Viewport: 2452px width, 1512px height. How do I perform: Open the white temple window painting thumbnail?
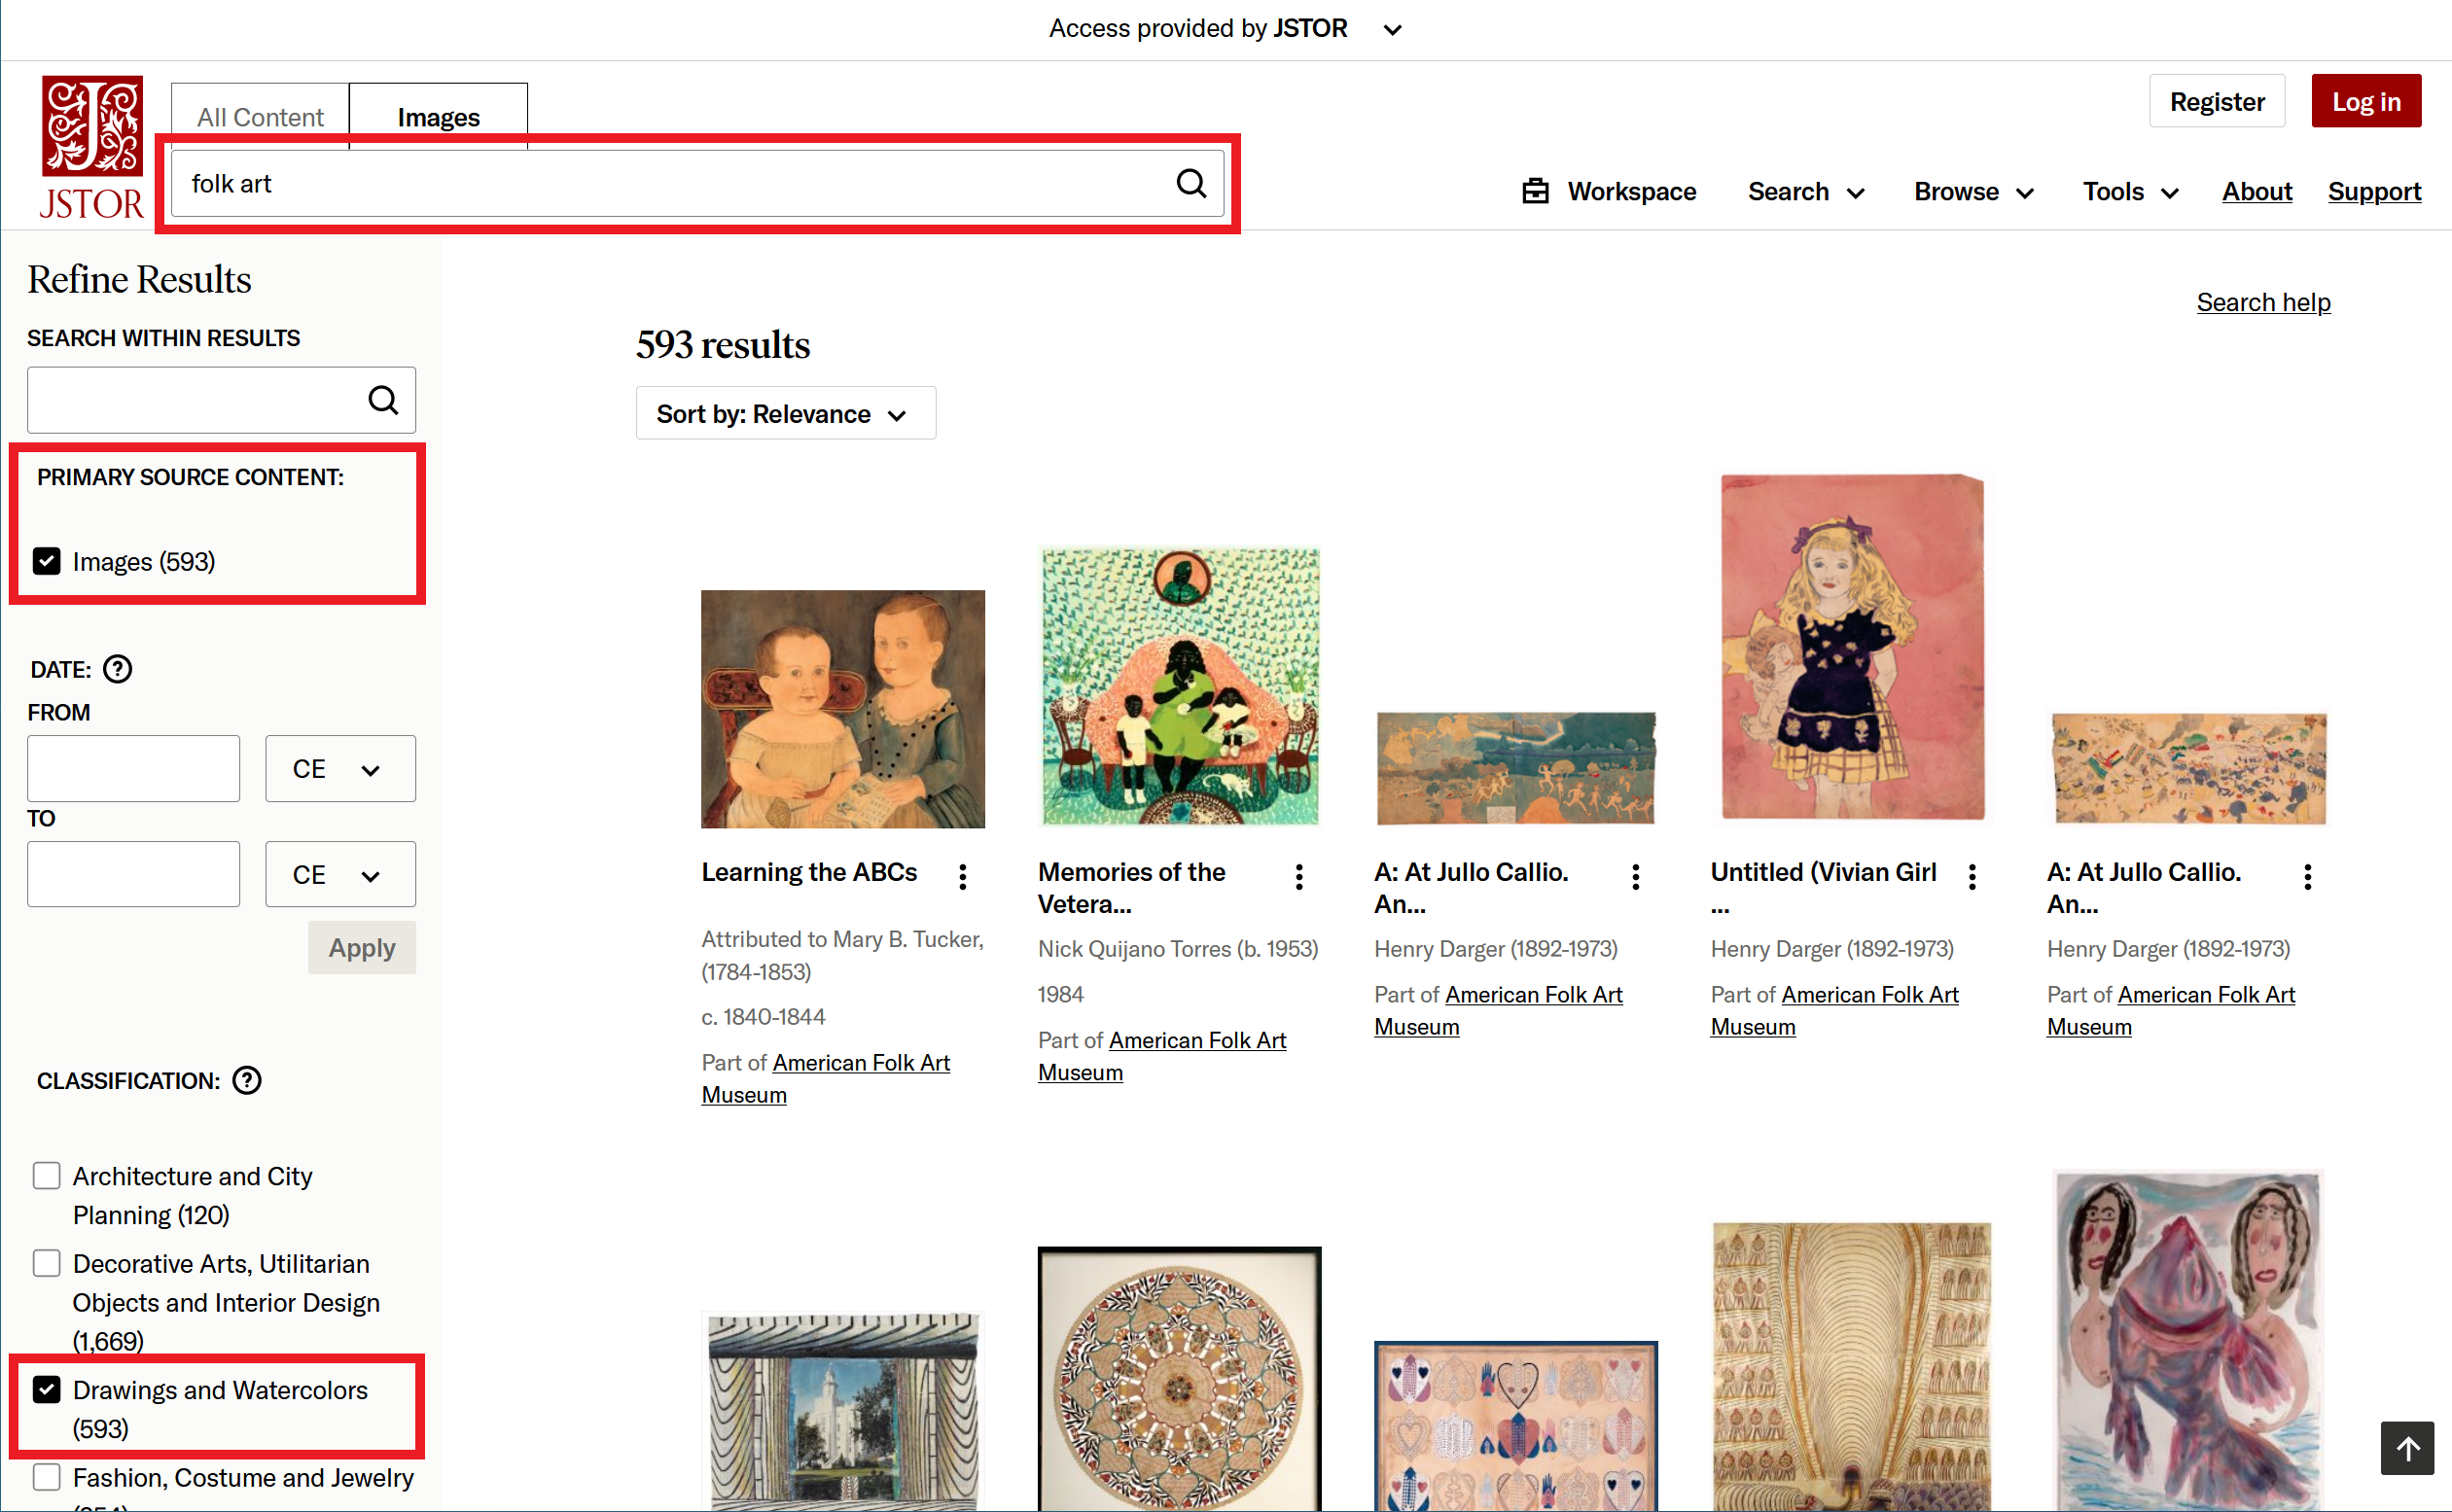coord(843,1412)
